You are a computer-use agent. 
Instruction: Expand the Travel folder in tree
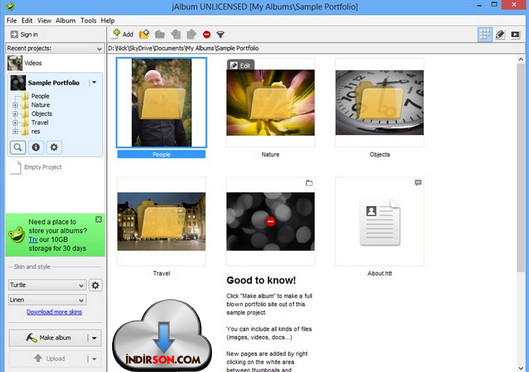point(15,122)
